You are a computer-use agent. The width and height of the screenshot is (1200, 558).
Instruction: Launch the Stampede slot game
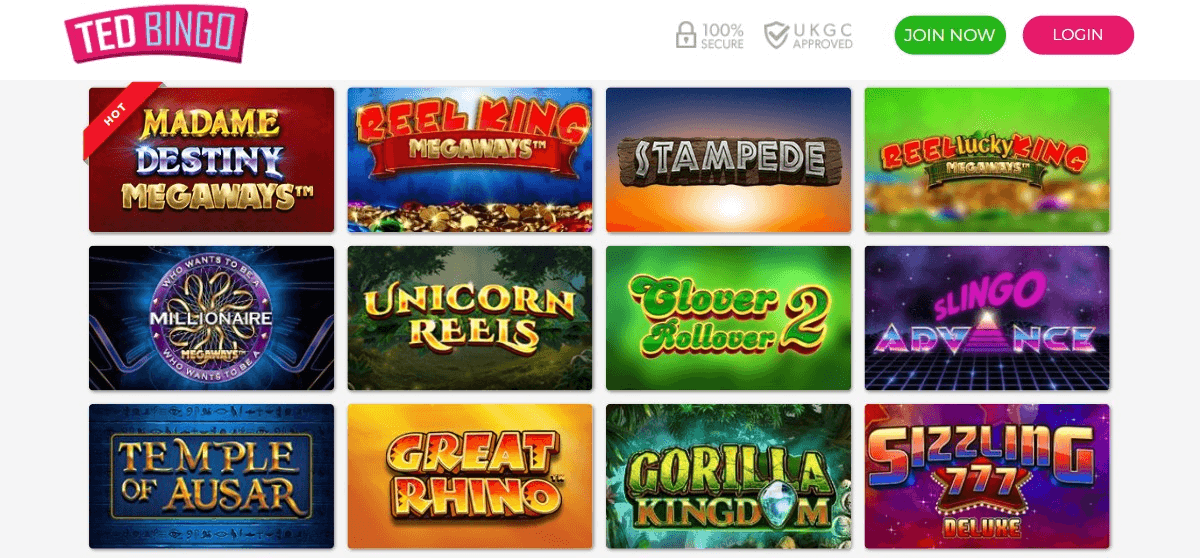[x=728, y=160]
